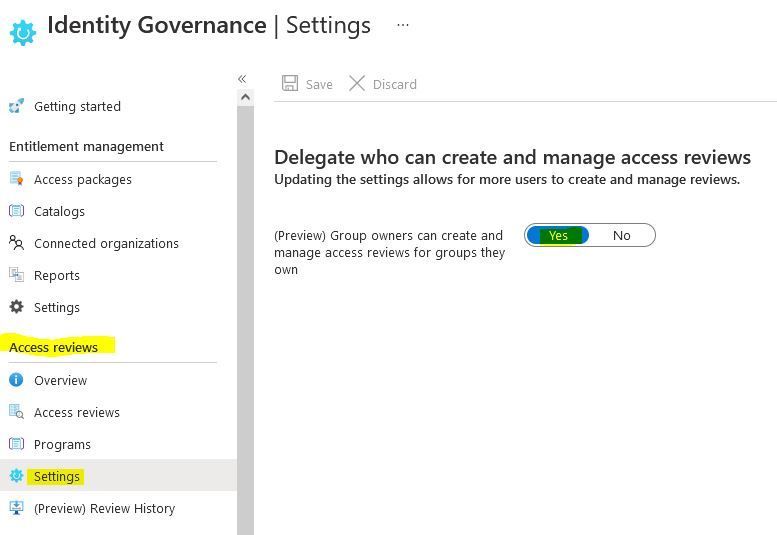The width and height of the screenshot is (777, 535).
Task: Open the ellipsis more options menu
Action: [x=402, y=25]
